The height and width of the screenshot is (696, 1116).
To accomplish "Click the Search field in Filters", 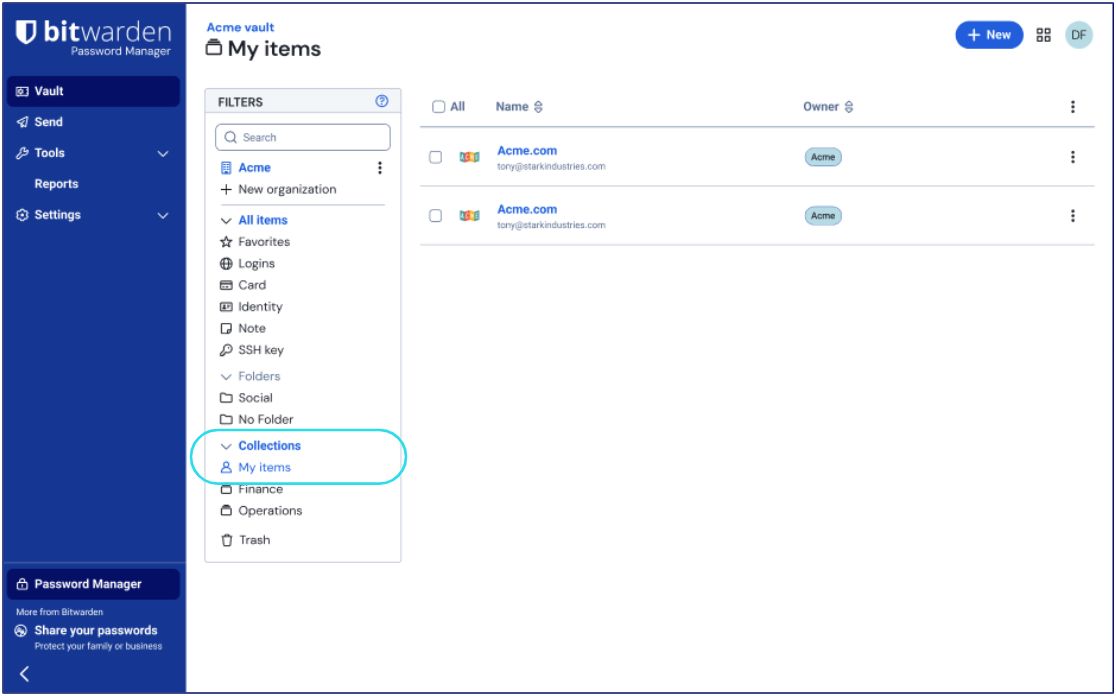I will pyautogui.click(x=303, y=137).
